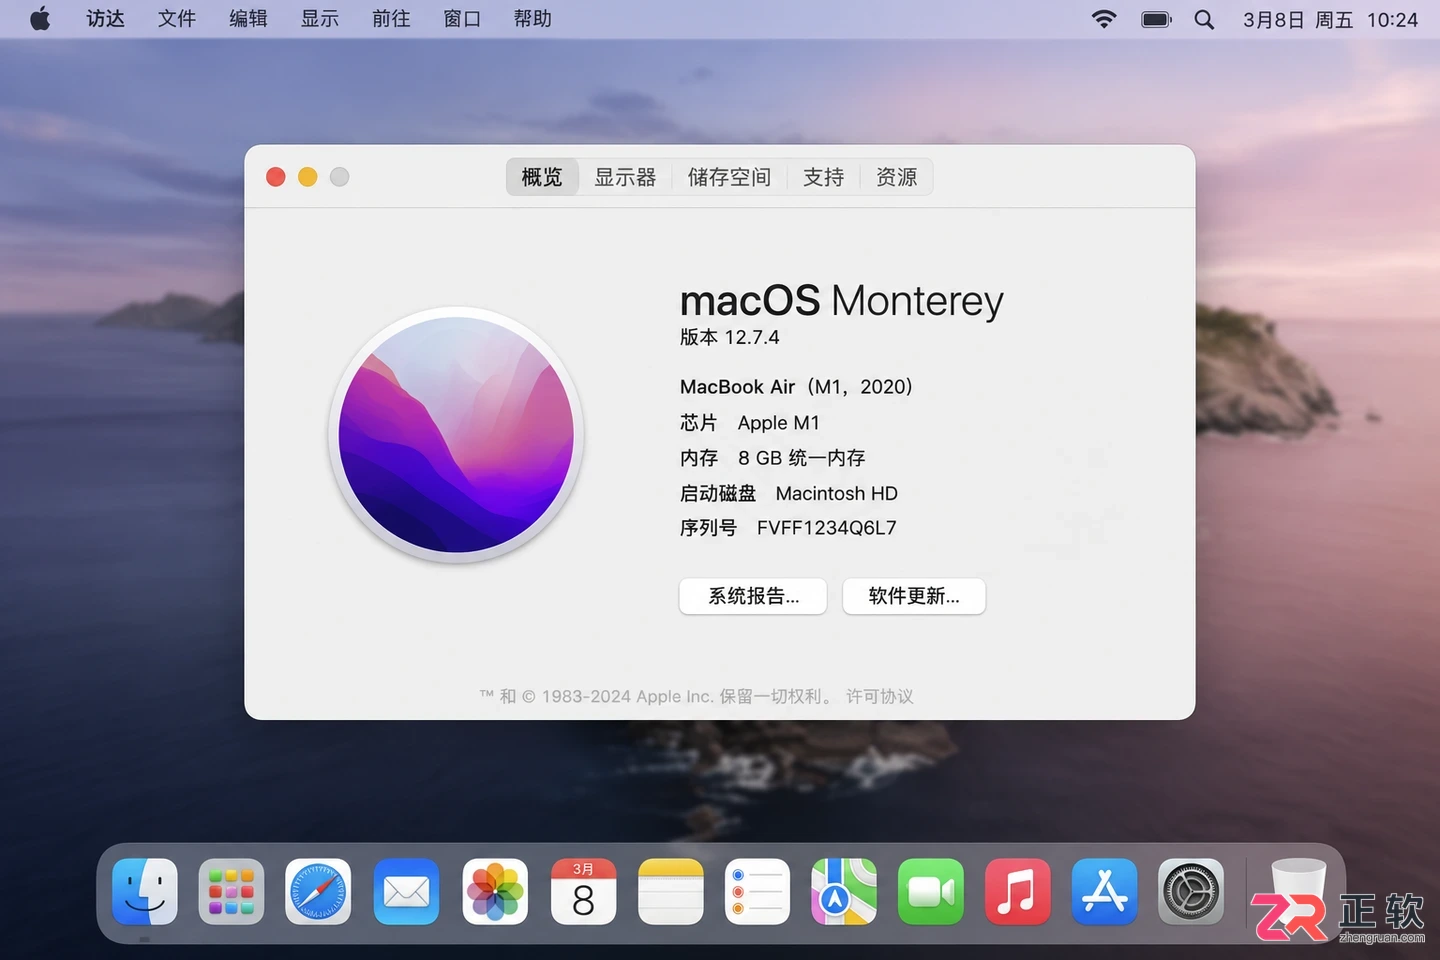1440x960 pixels.
Task: Open the 显示 menu
Action: click(x=320, y=19)
